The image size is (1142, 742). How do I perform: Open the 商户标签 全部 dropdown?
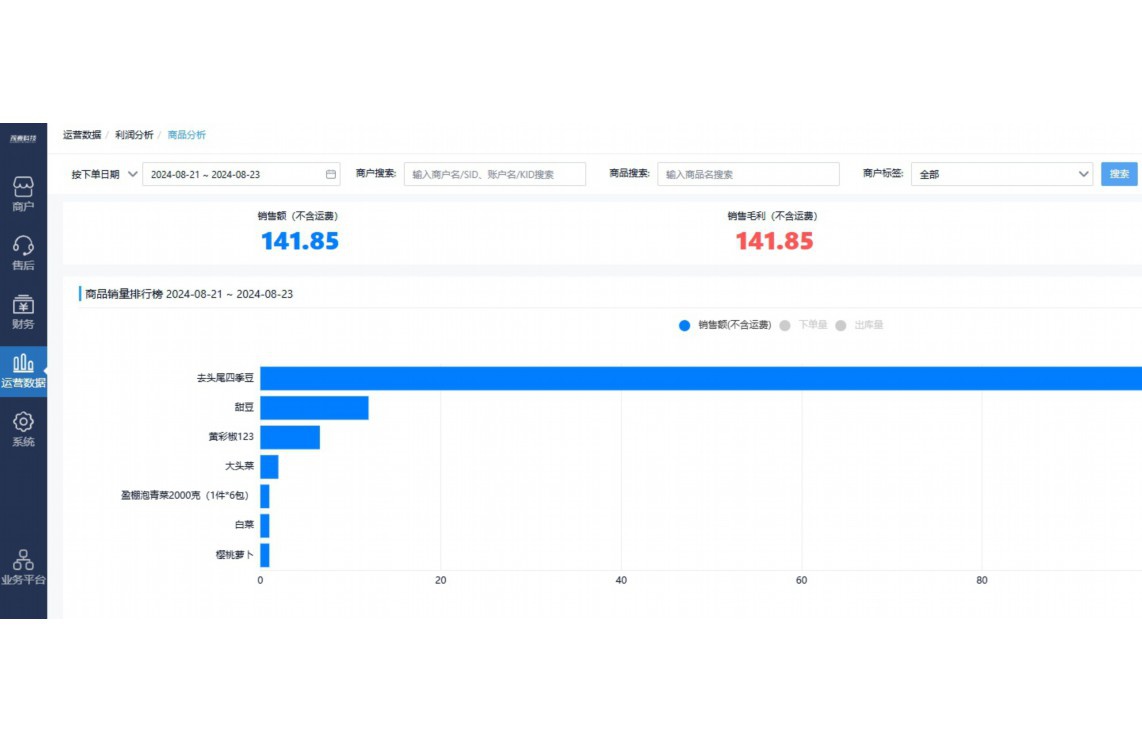pyautogui.click(x=1001, y=174)
